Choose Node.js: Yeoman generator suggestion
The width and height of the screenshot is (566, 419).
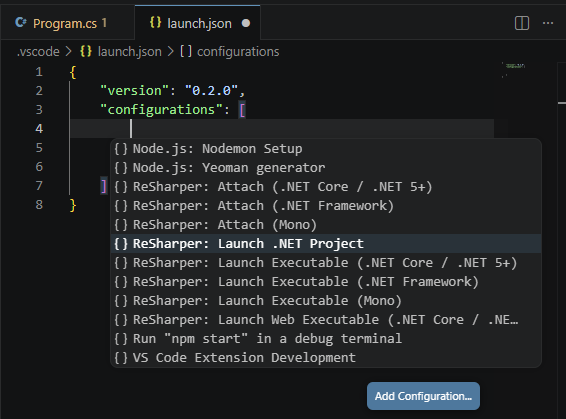pos(326,168)
